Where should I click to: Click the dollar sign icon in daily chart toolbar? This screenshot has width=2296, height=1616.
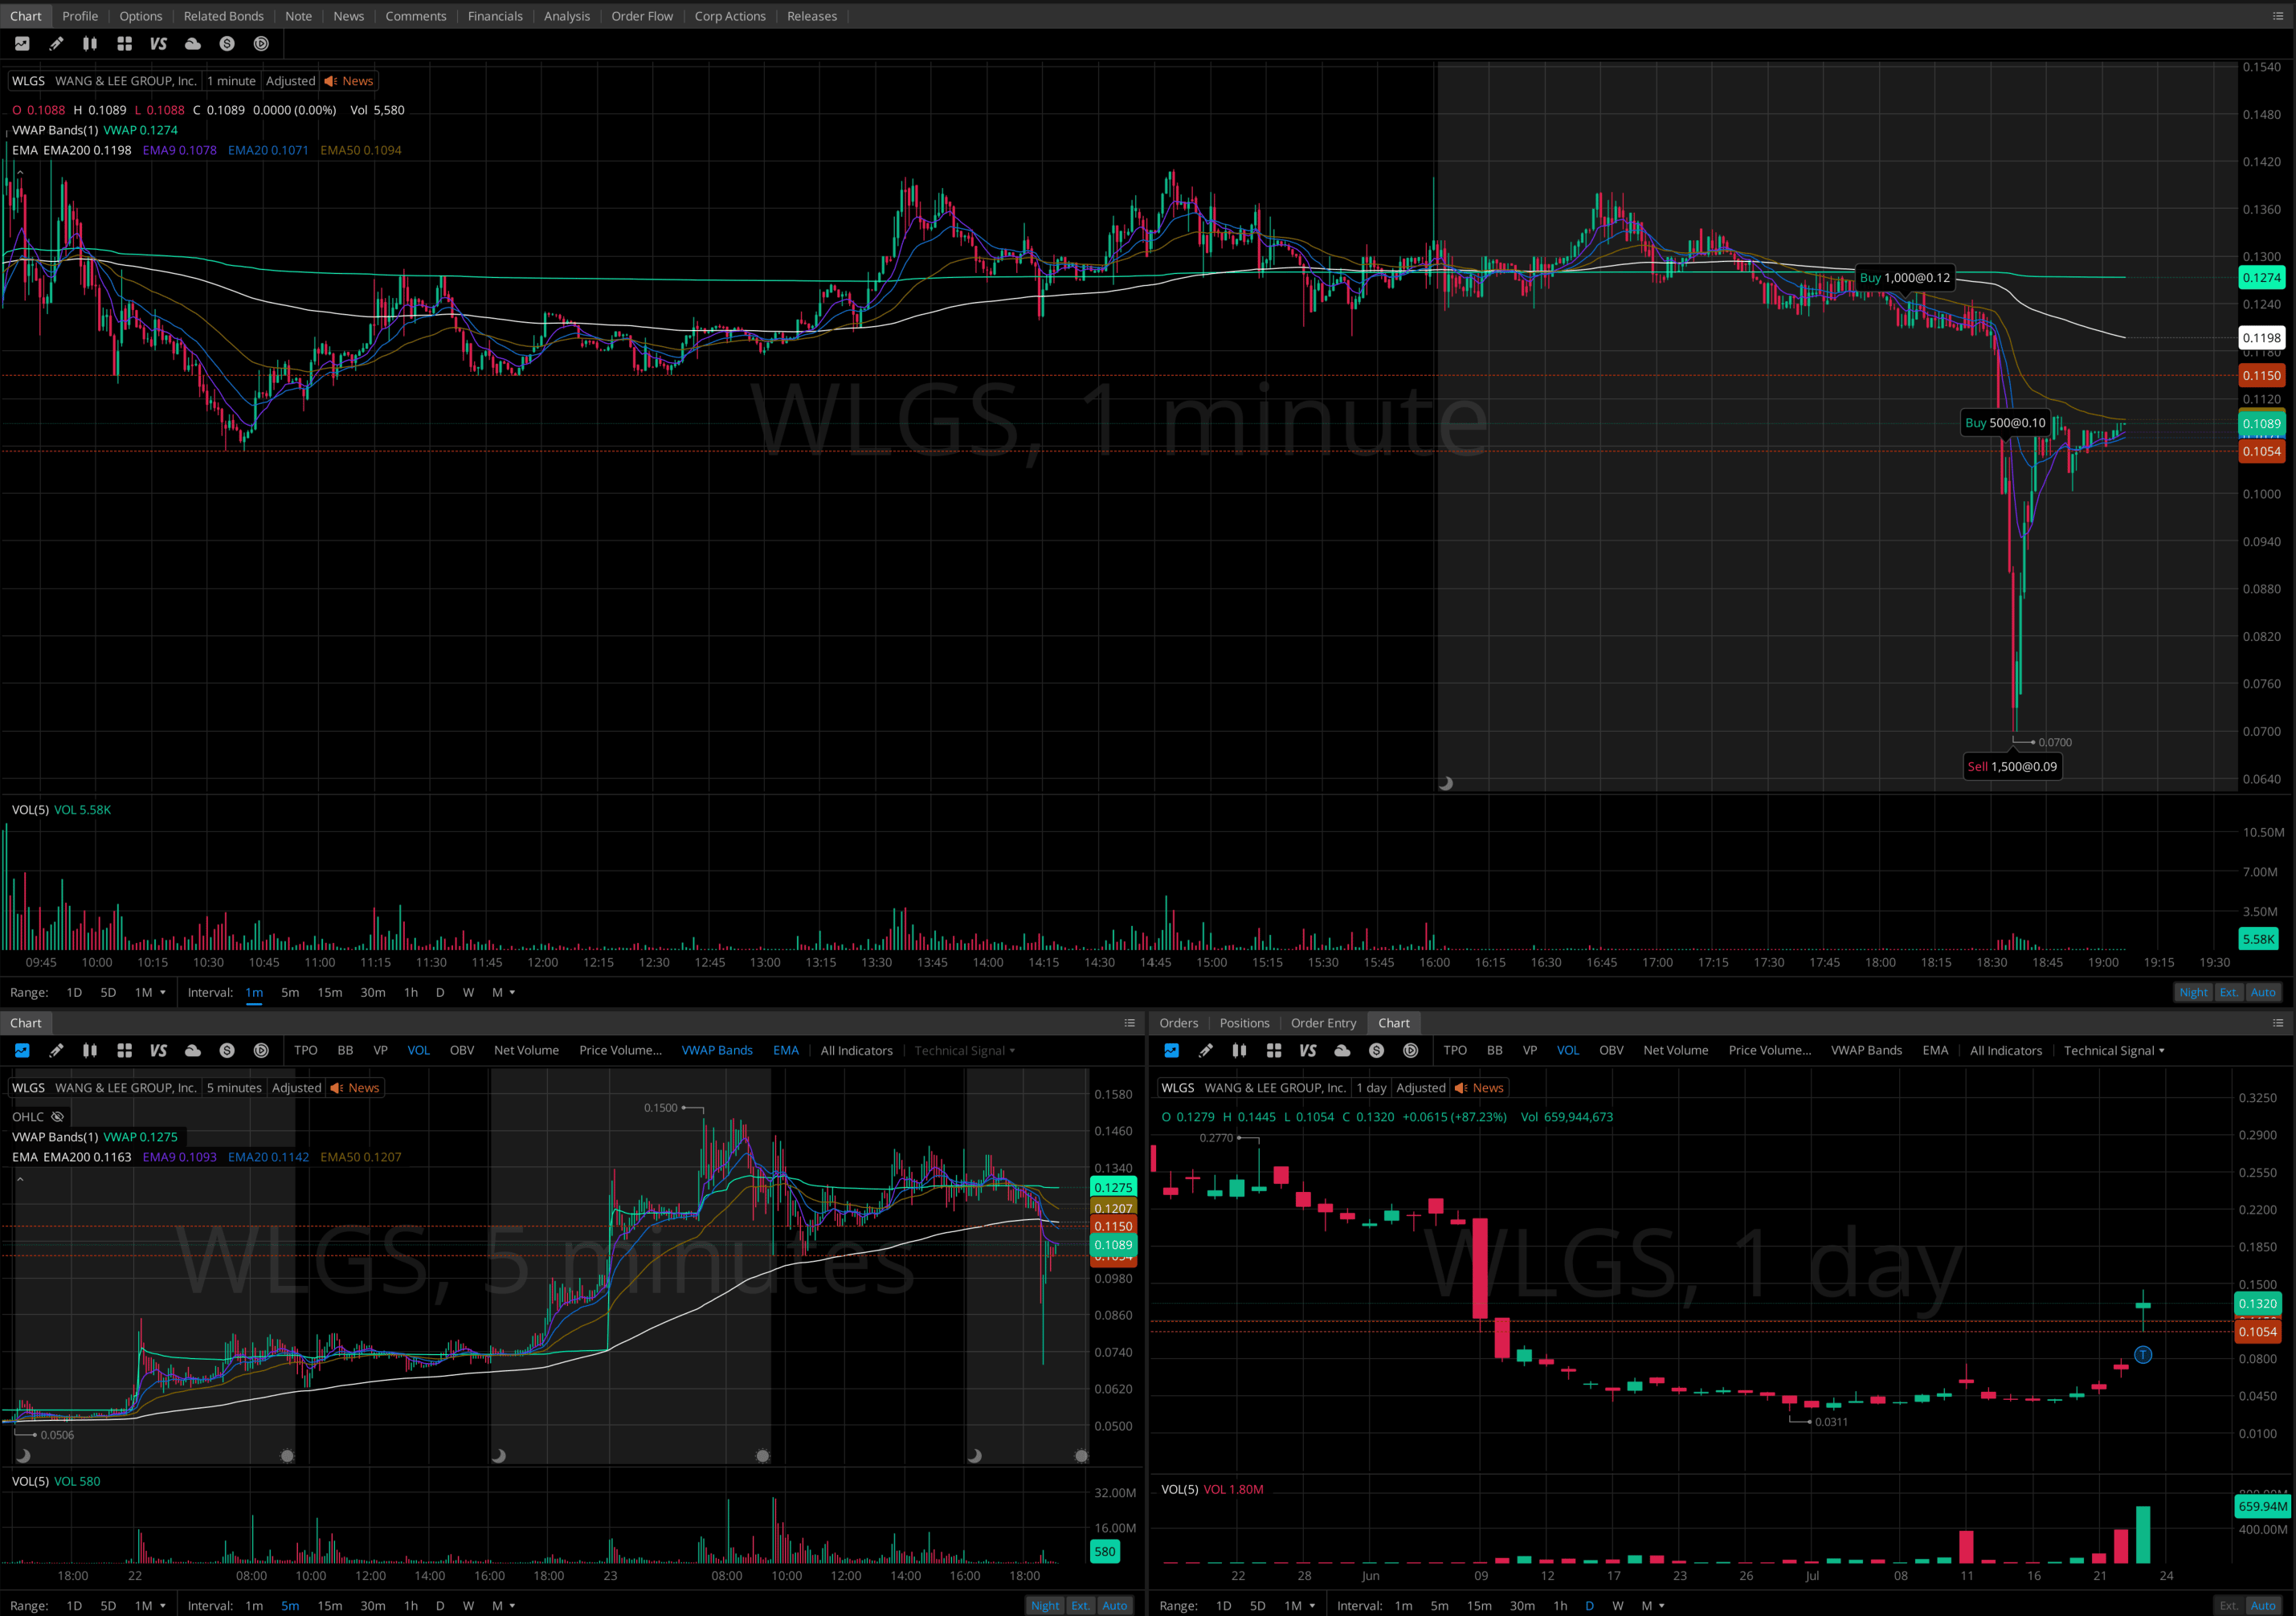(x=1376, y=1050)
